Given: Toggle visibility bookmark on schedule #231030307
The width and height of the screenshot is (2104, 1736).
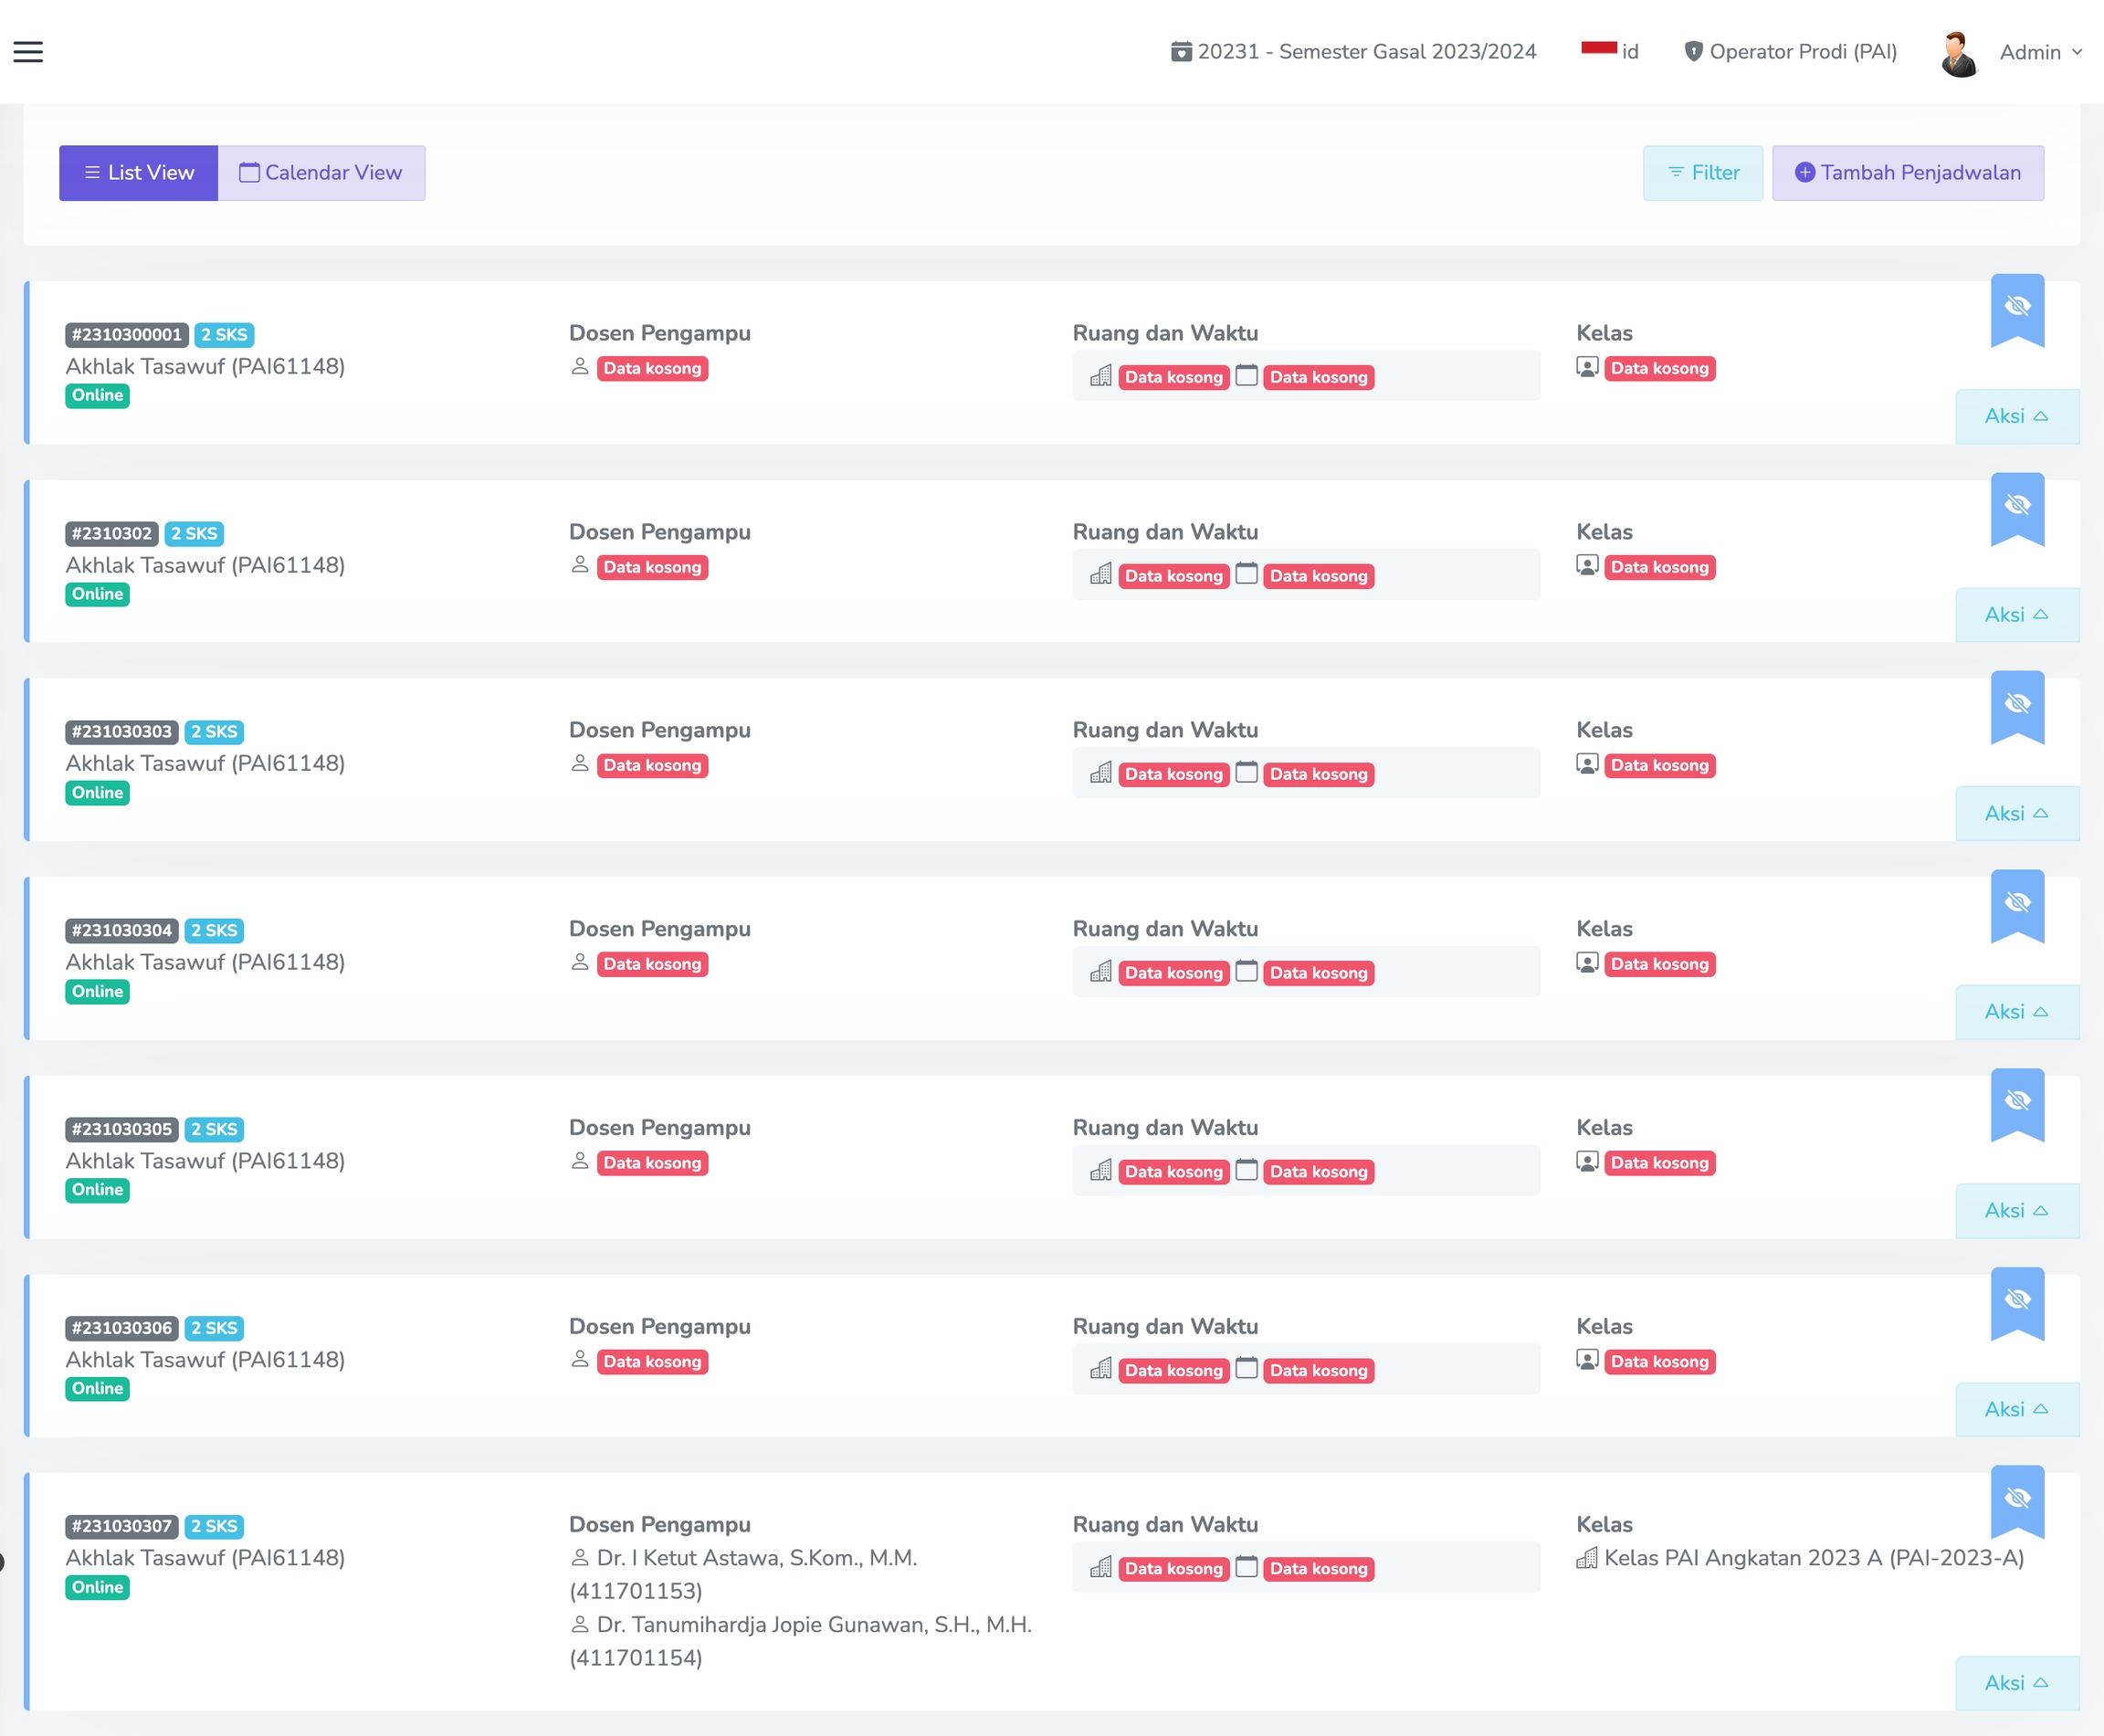Looking at the screenshot, I should 2017,1499.
